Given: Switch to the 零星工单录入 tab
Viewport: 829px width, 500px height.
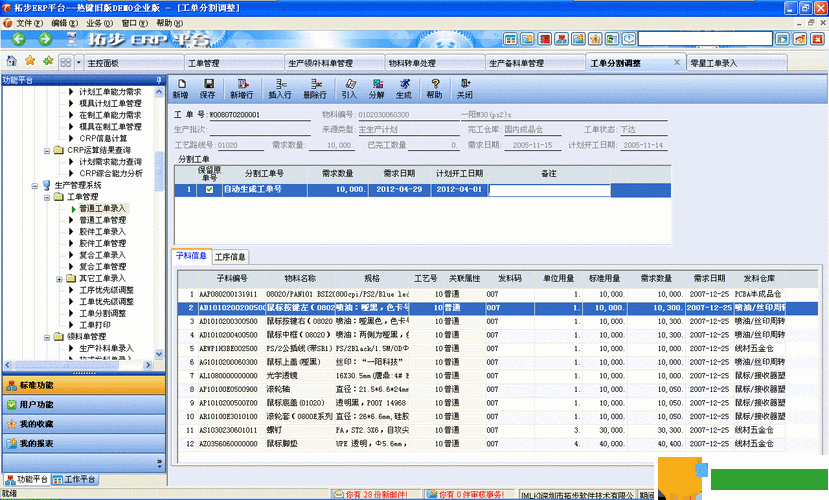Looking at the screenshot, I should pyautogui.click(x=737, y=63).
